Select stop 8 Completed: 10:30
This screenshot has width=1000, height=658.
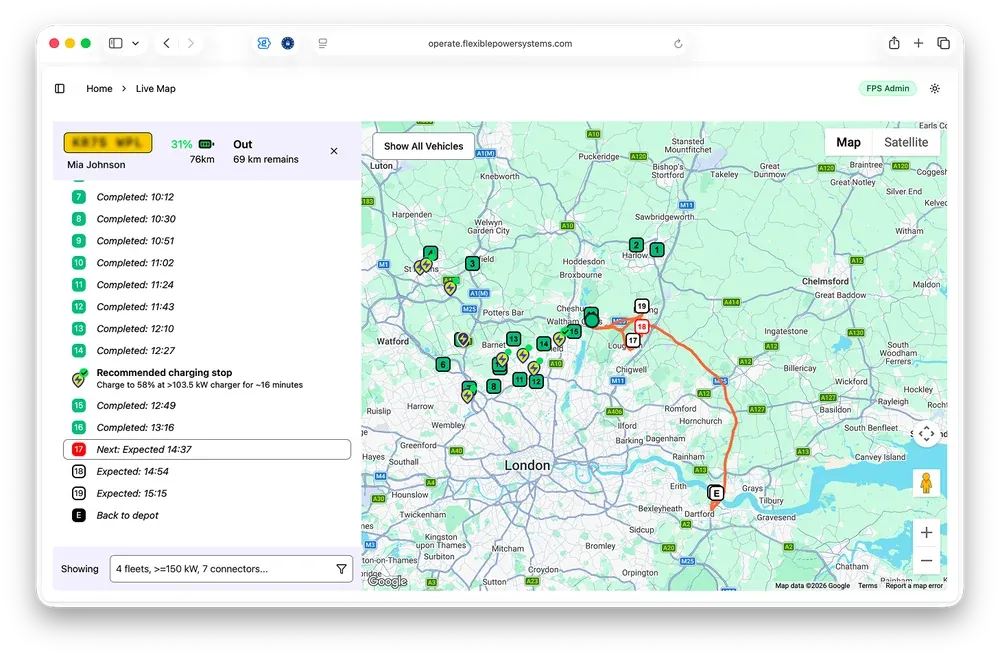coord(207,219)
